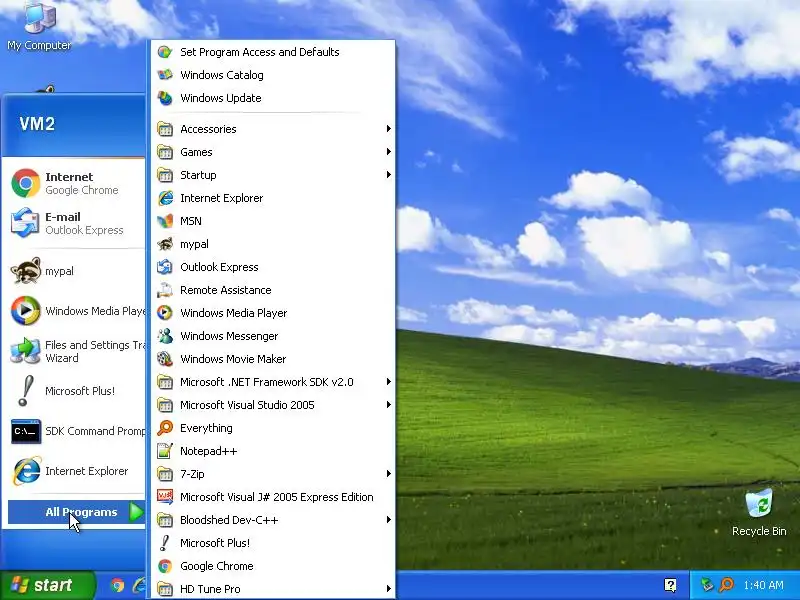The image size is (800, 600).
Task: Open the Games menu entry
Action: click(x=273, y=152)
